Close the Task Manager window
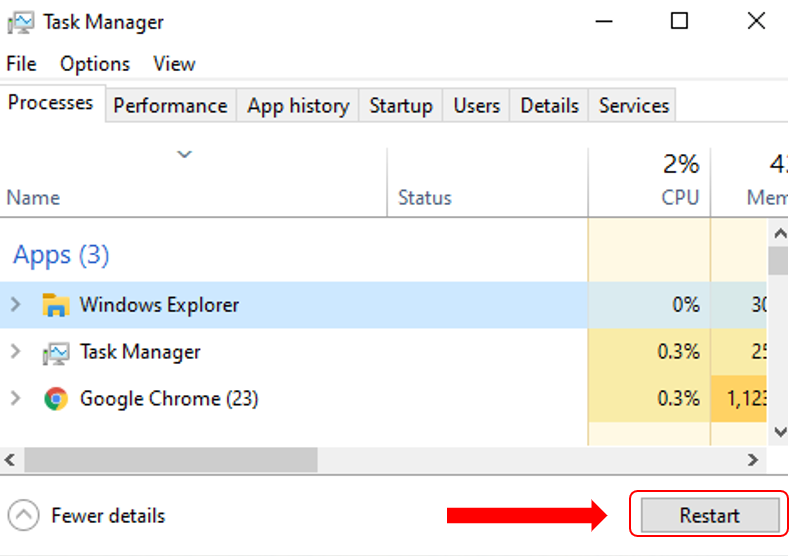 click(x=756, y=22)
